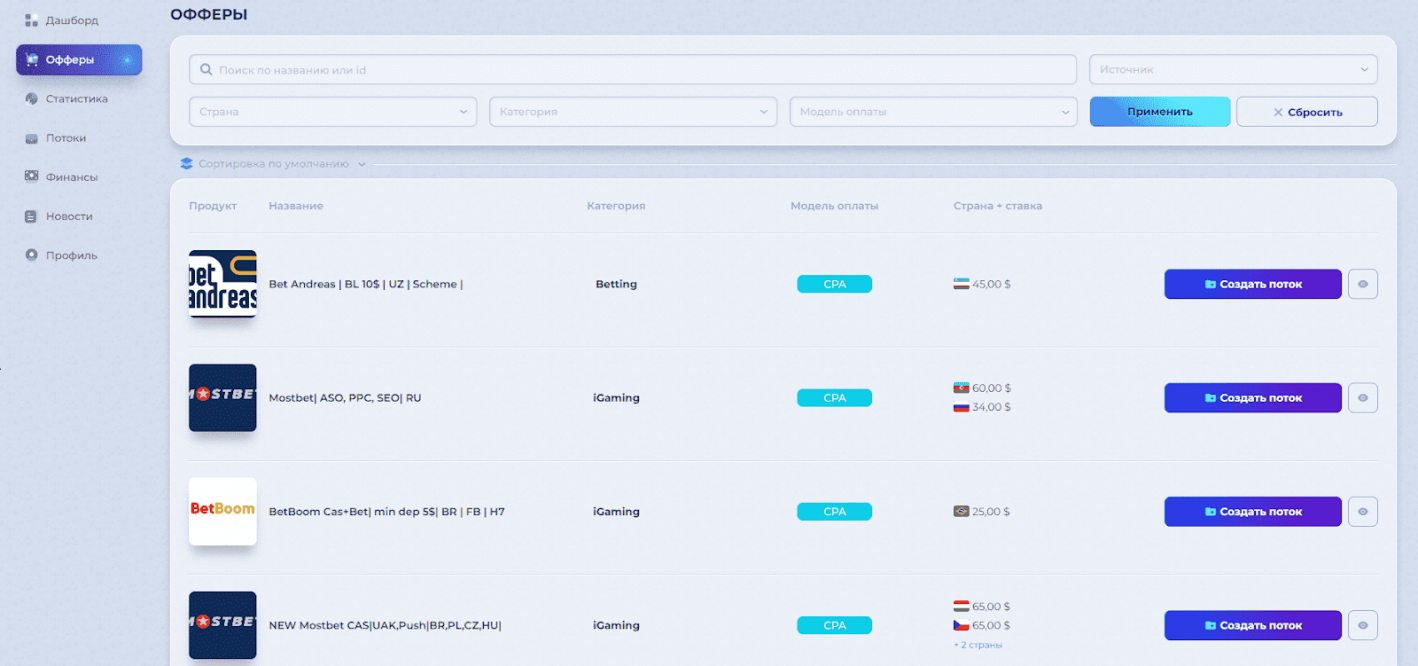
Task: Click the Uzbekistan flag next to 45,00 $
Action: 961,284
